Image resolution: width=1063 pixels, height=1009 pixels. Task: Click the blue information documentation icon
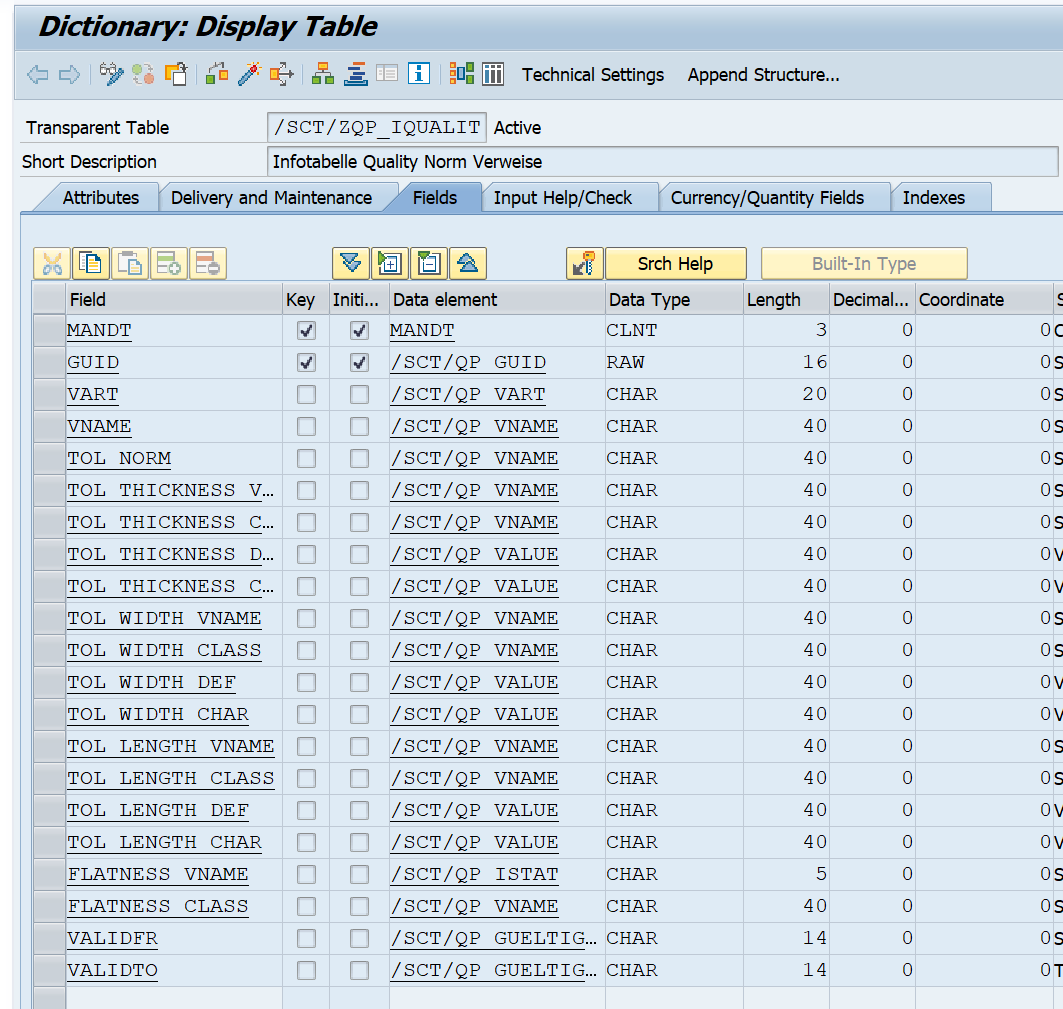tap(419, 74)
